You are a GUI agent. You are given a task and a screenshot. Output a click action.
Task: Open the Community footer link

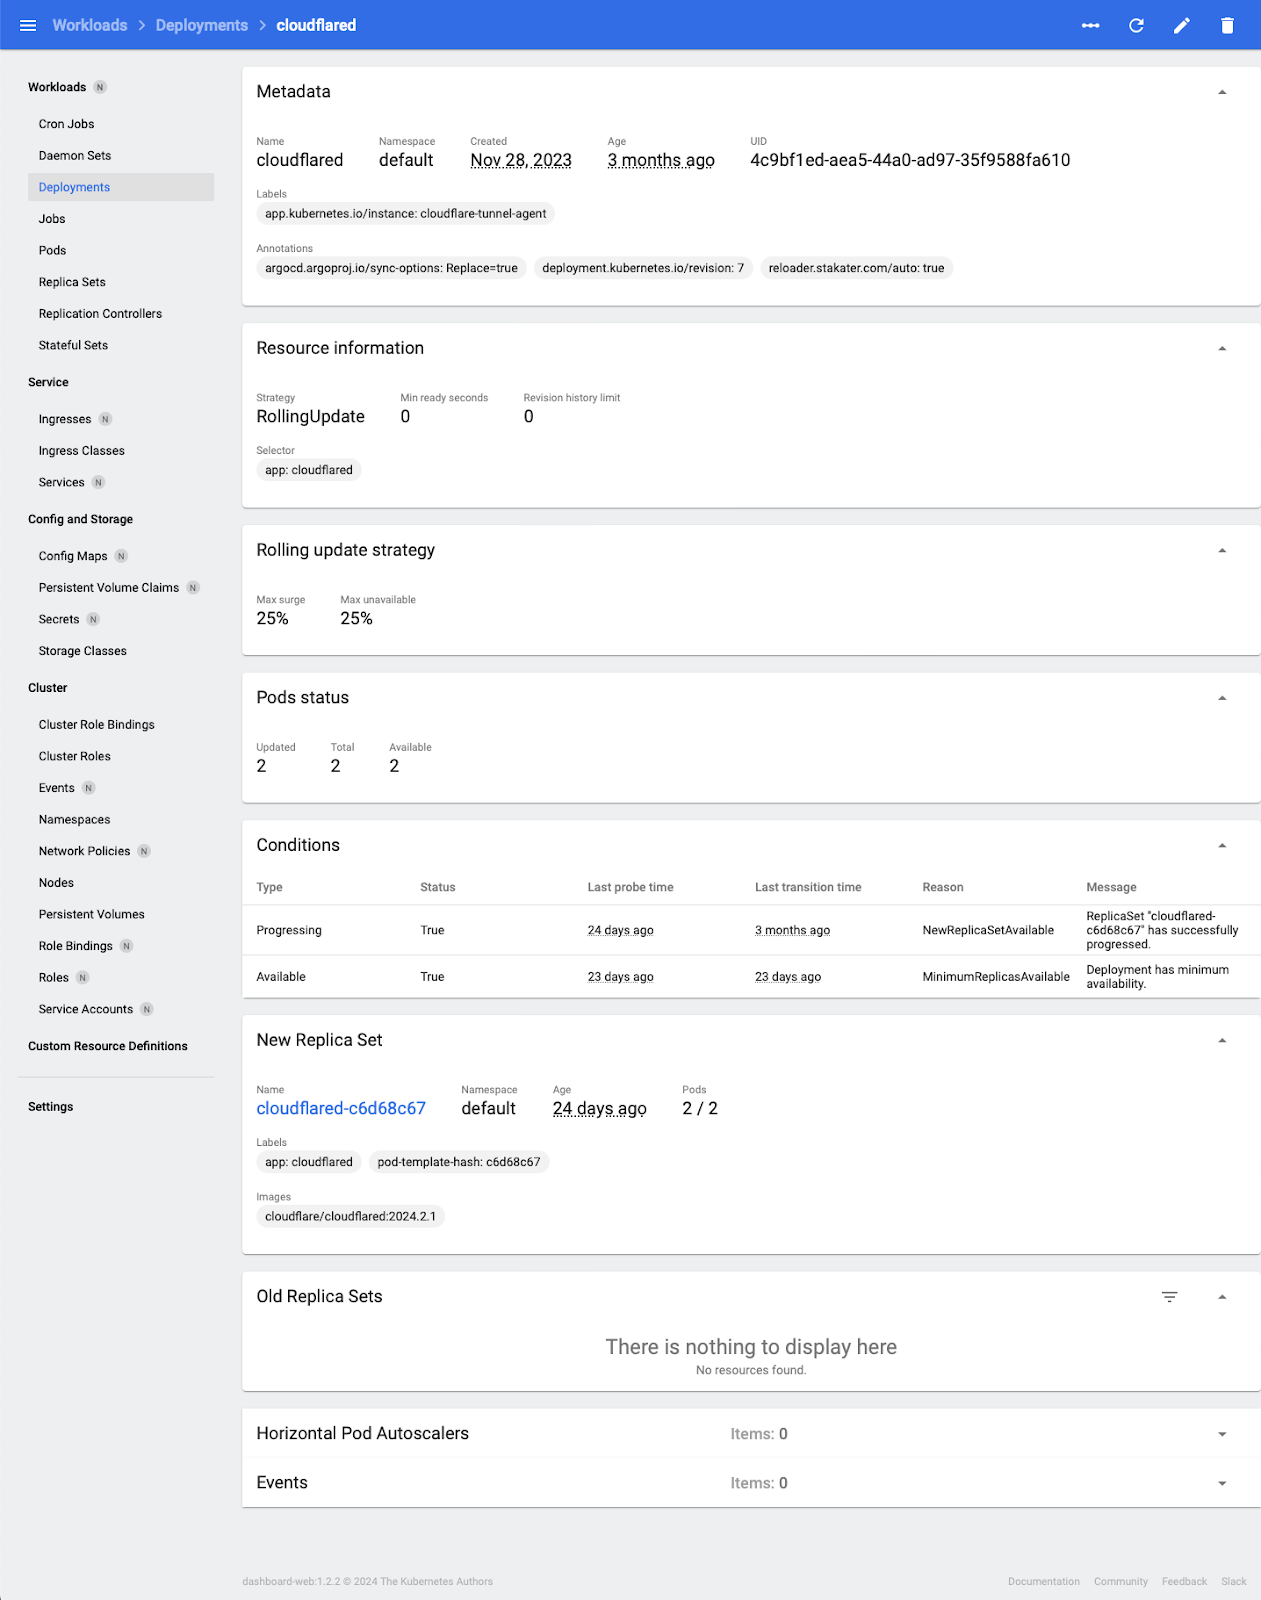click(1121, 1582)
